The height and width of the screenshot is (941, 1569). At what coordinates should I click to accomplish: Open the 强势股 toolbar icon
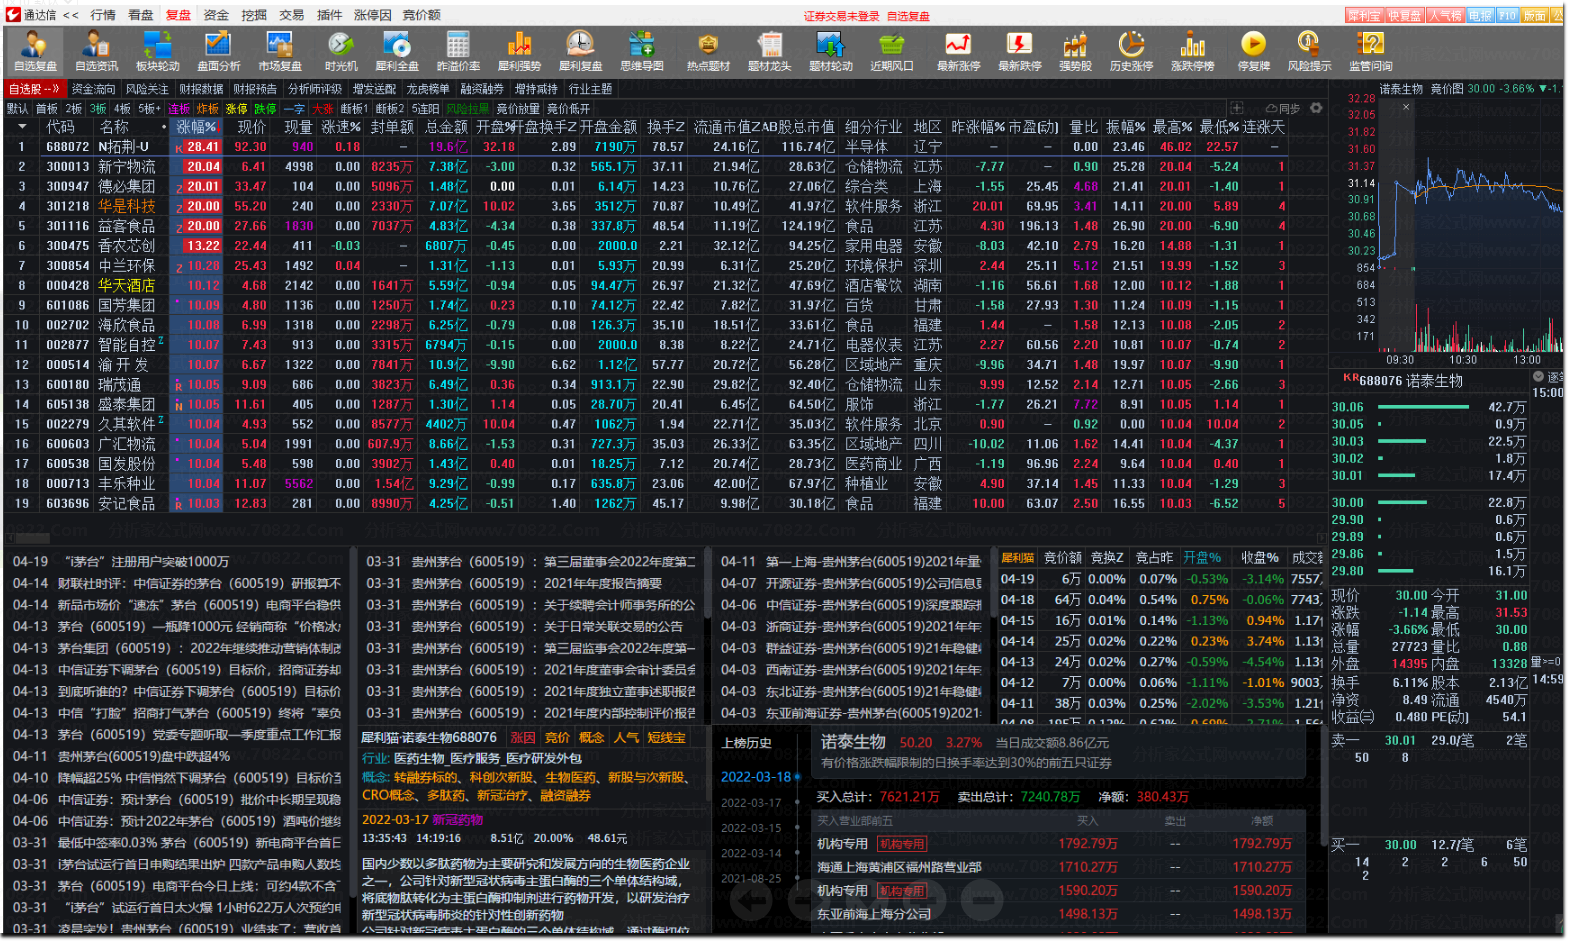click(x=1075, y=51)
